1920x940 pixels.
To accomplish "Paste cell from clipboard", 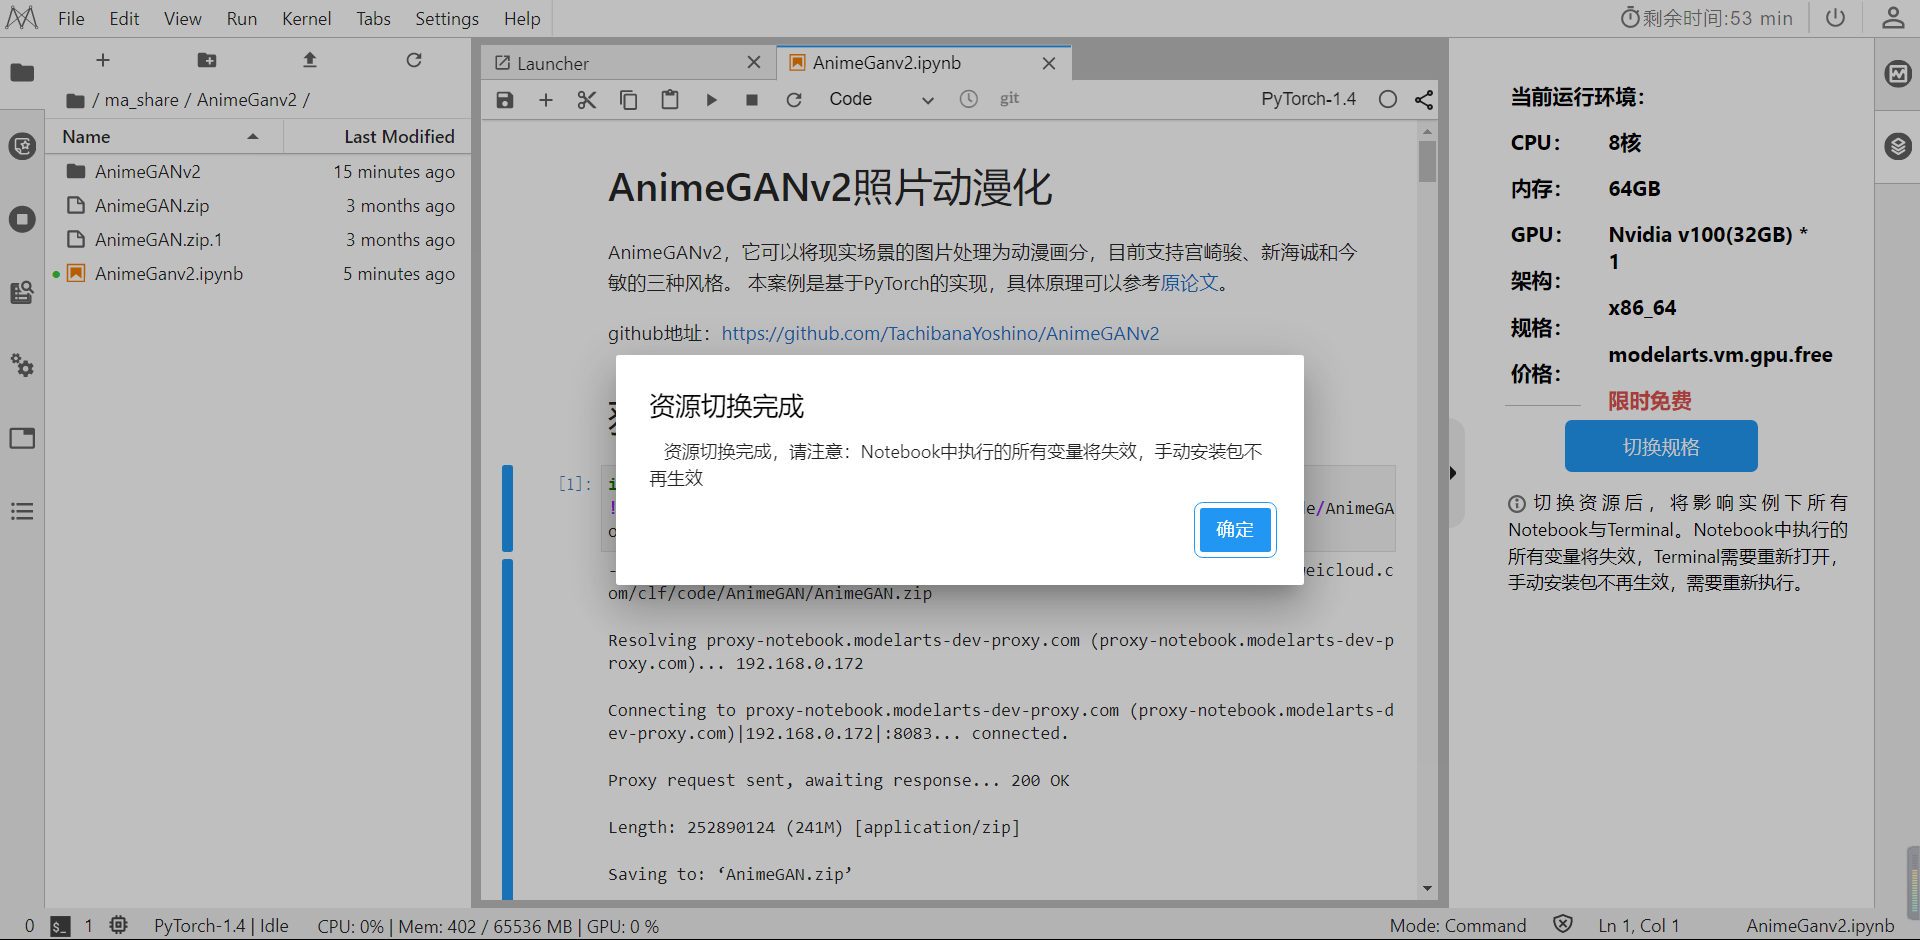I will pyautogui.click(x=670, y=99).
